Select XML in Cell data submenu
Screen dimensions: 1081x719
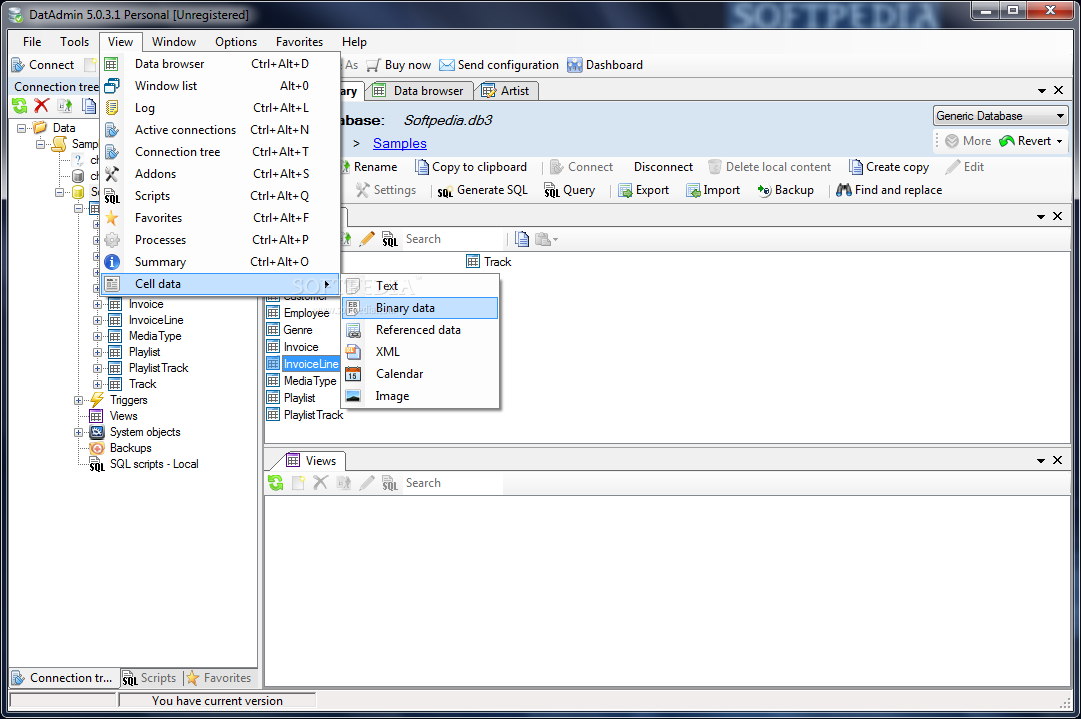421,352
